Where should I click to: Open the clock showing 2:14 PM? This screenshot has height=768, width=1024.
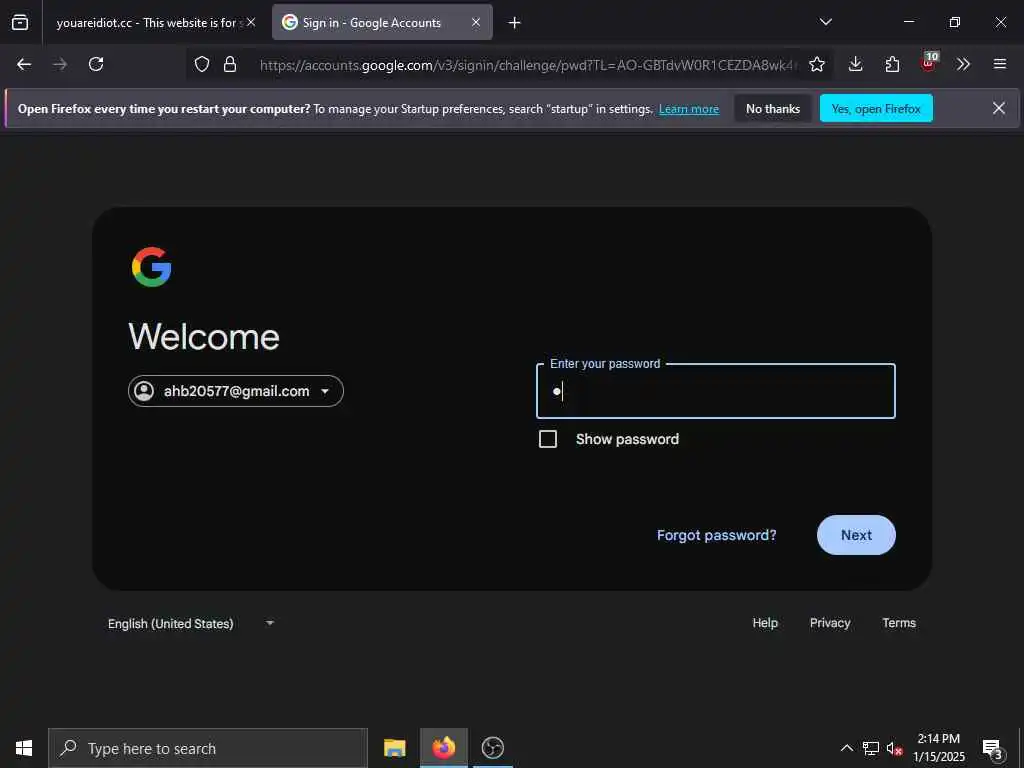click(938, 748)
